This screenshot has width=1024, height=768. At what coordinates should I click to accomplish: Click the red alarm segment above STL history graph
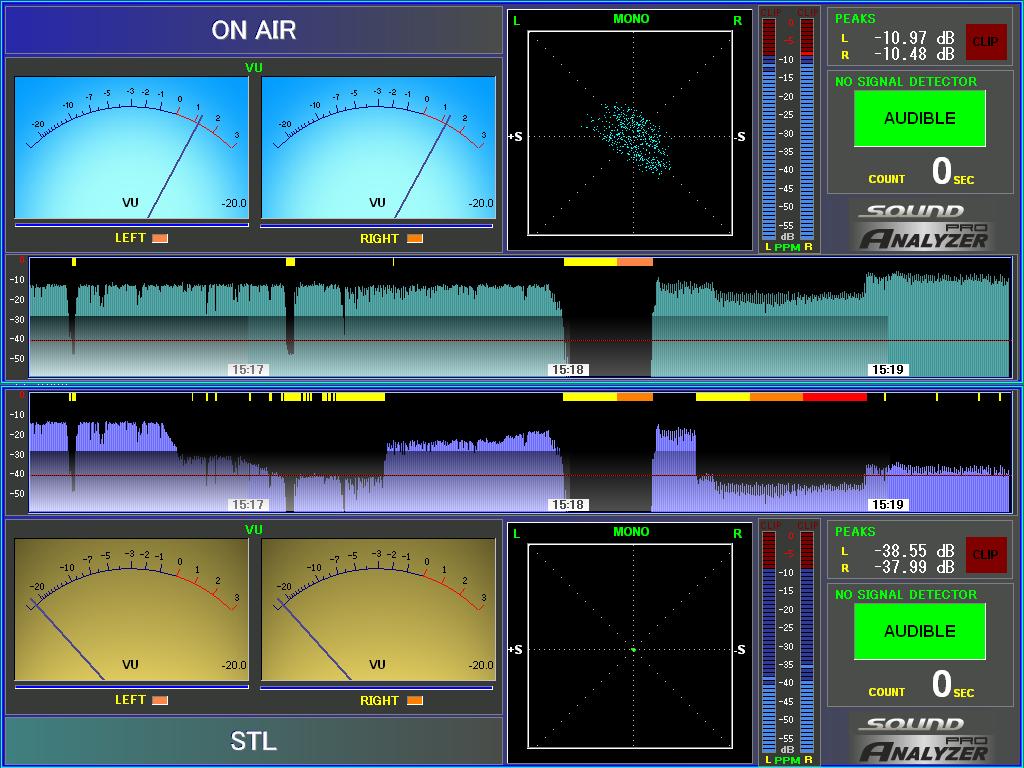click(x=835, y=397)
